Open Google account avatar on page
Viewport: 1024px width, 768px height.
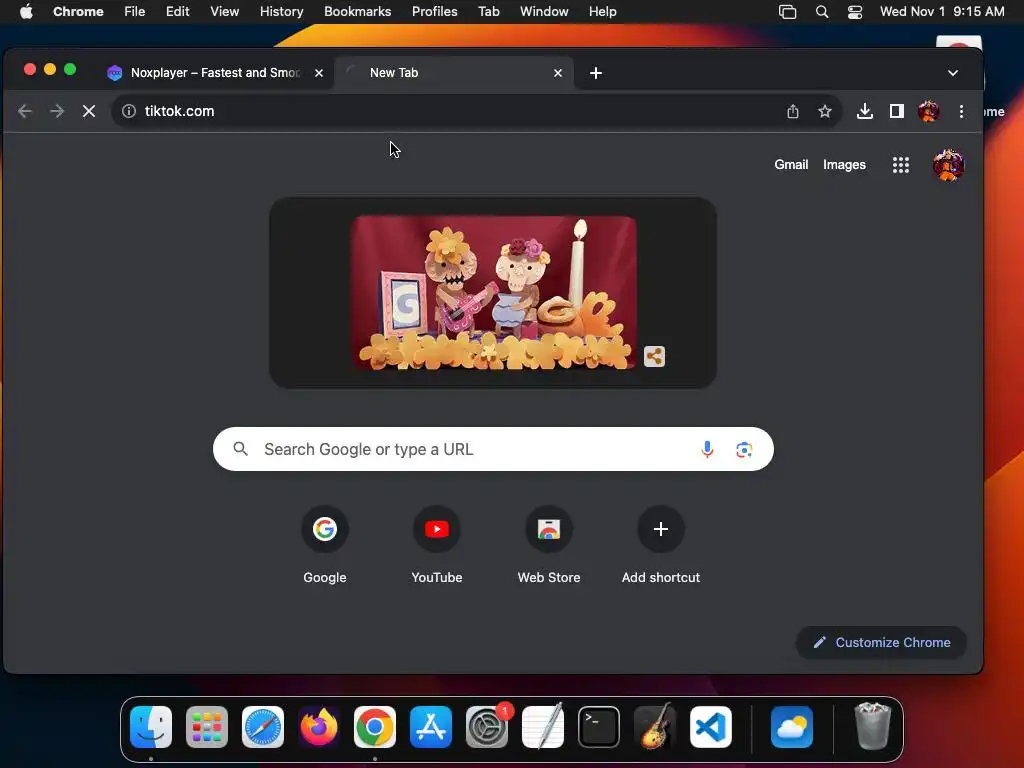948,165
